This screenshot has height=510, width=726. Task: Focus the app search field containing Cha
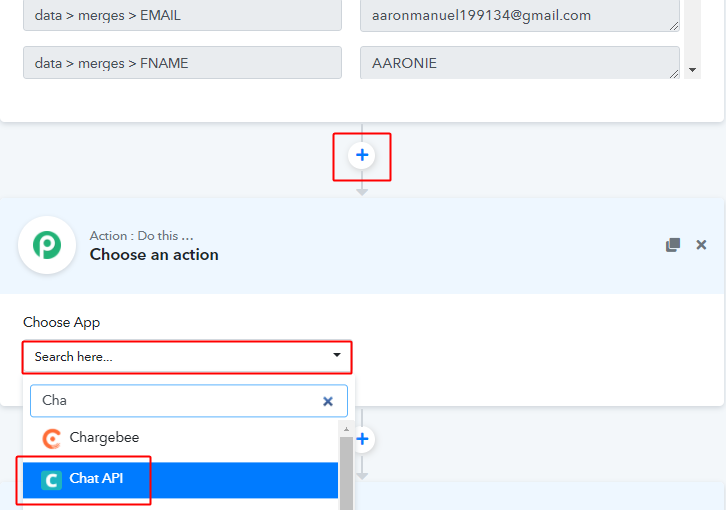[189, 401]
